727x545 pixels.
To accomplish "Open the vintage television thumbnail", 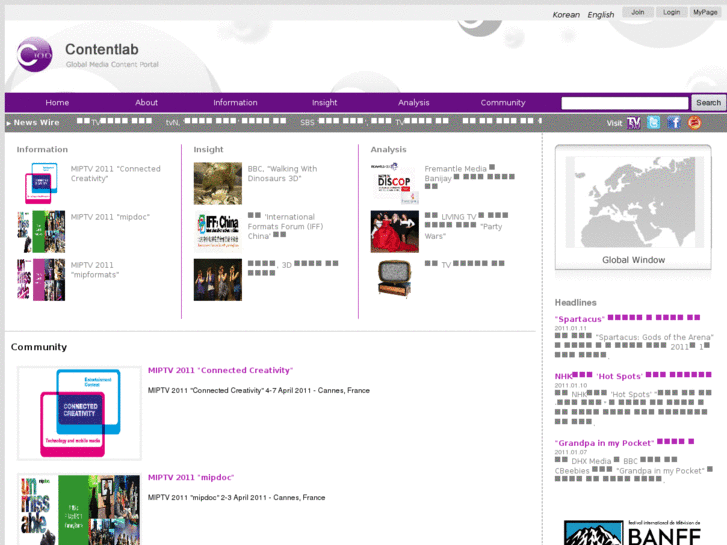I will (x=395, y=278).
